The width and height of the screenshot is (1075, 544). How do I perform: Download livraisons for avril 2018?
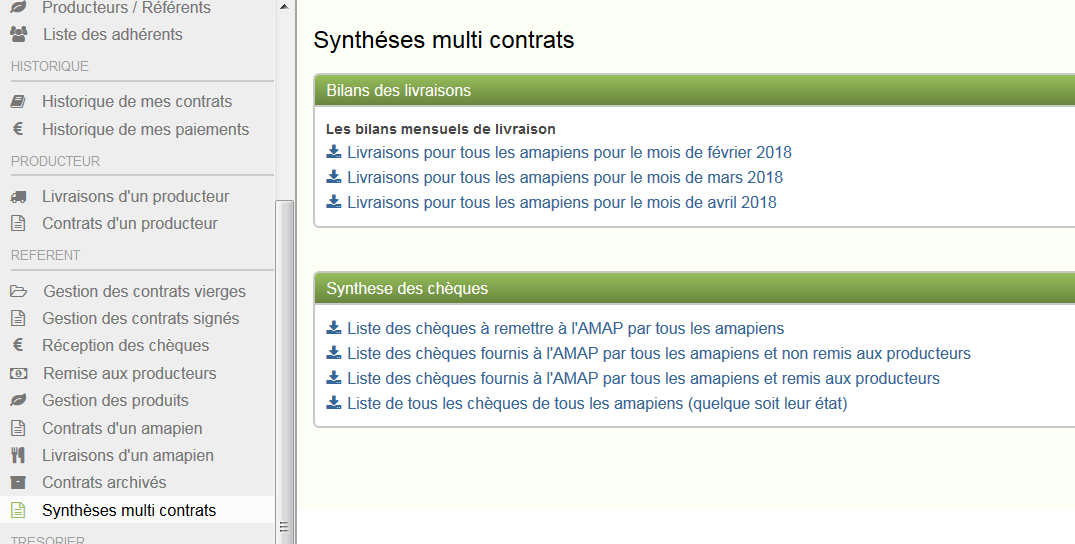click(x=561, y=202)
